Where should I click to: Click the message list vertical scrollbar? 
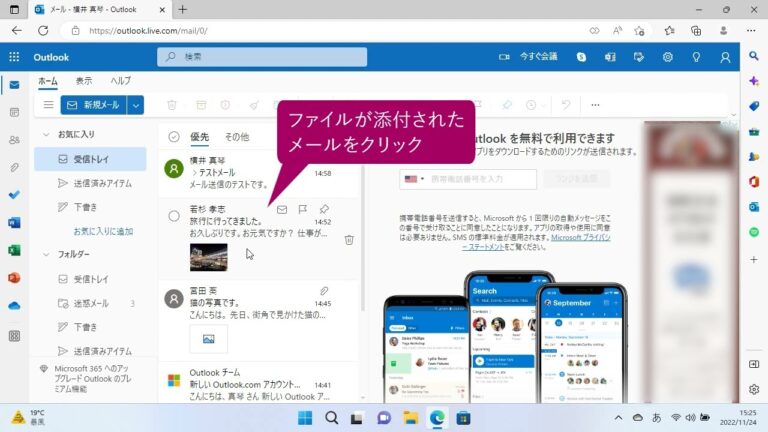tap(363, 239)
